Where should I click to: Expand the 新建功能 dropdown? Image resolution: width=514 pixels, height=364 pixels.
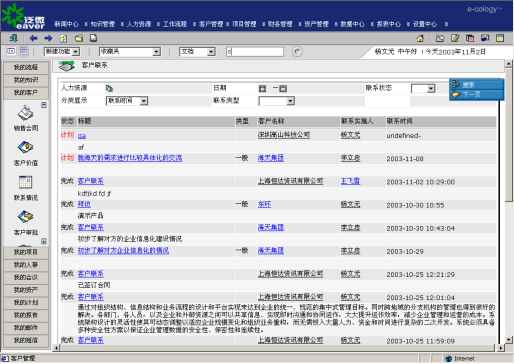click(76, 52)
